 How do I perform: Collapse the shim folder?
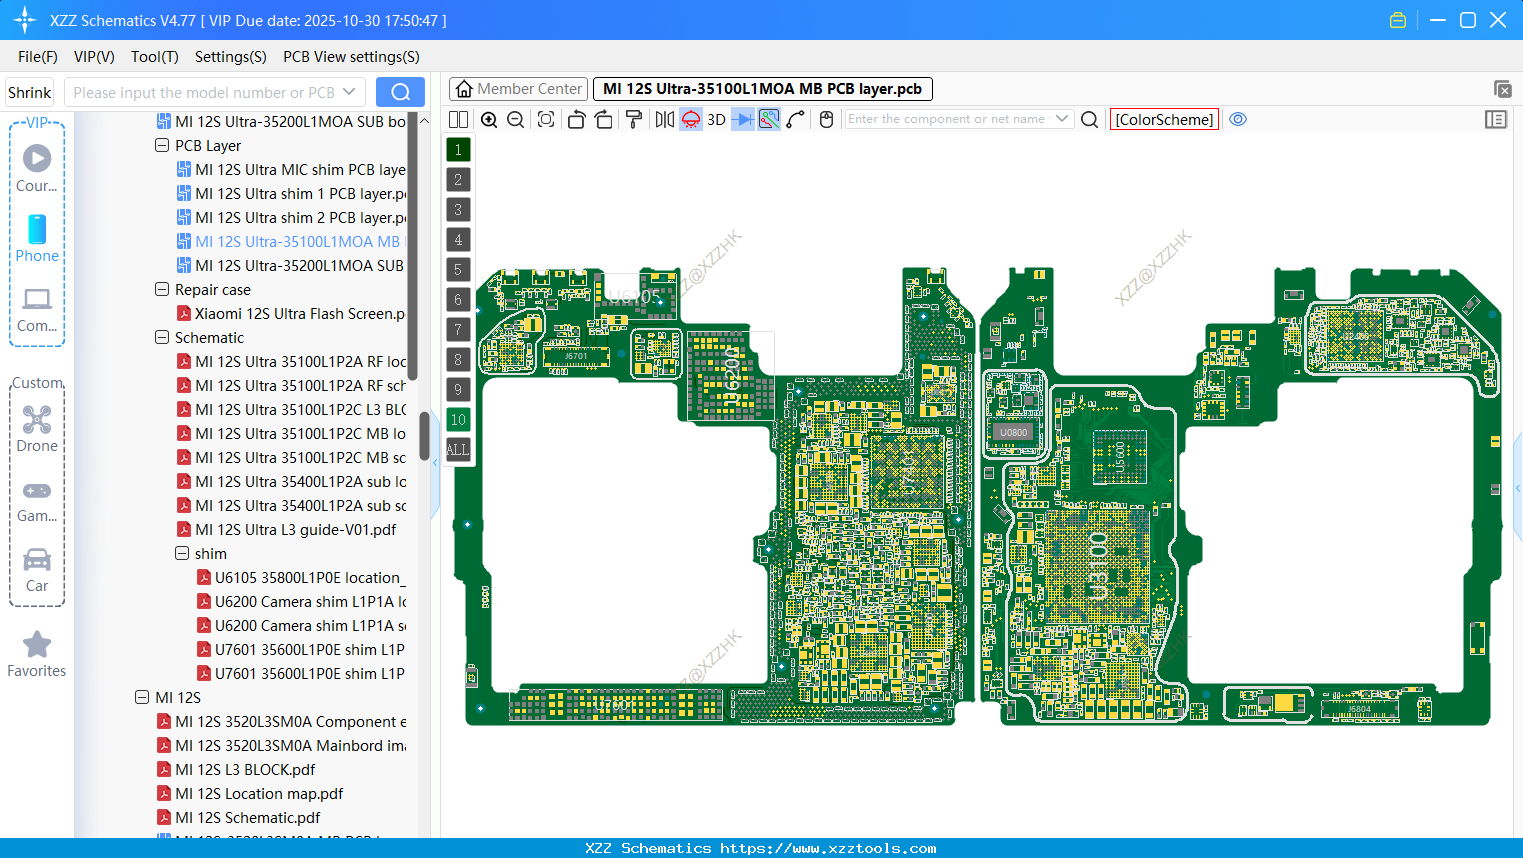pos(181,553)
